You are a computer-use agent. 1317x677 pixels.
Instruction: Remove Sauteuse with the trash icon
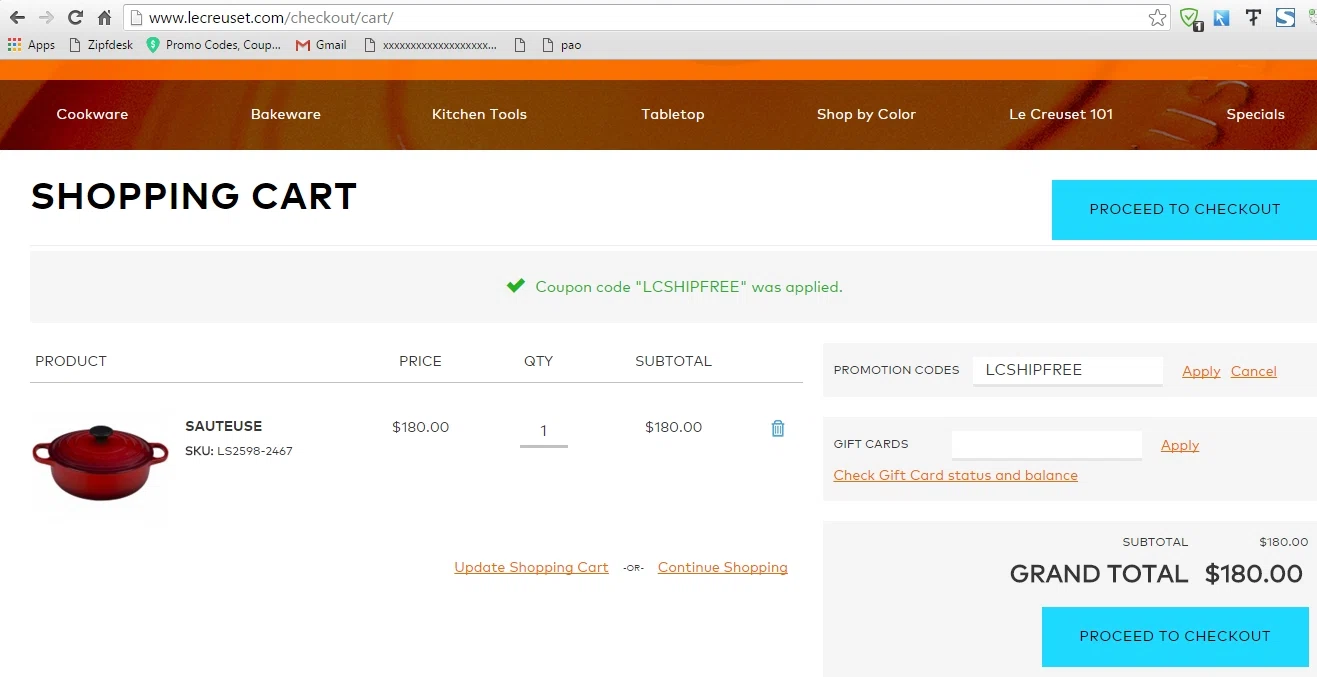(x=778, y=428)
